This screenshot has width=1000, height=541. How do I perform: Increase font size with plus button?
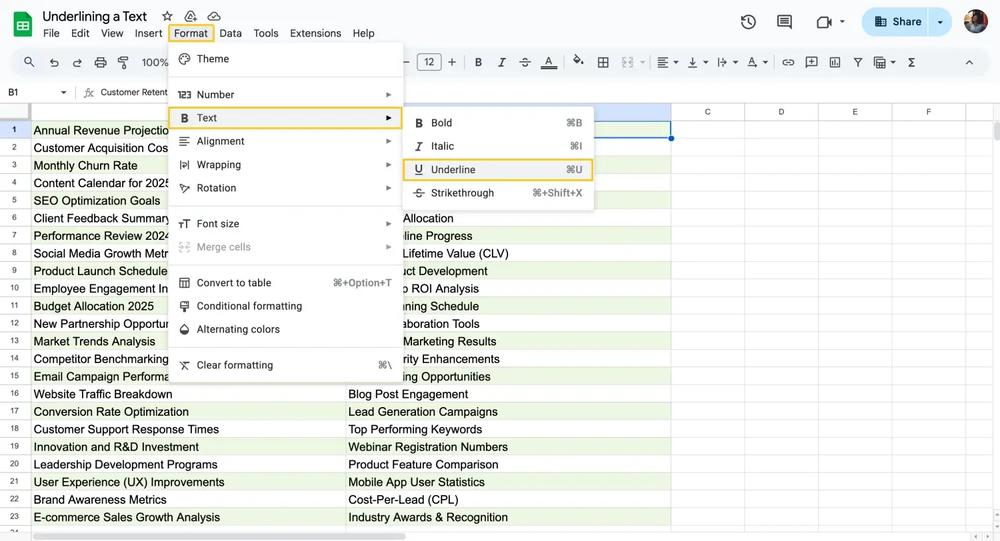coord(452,62)
